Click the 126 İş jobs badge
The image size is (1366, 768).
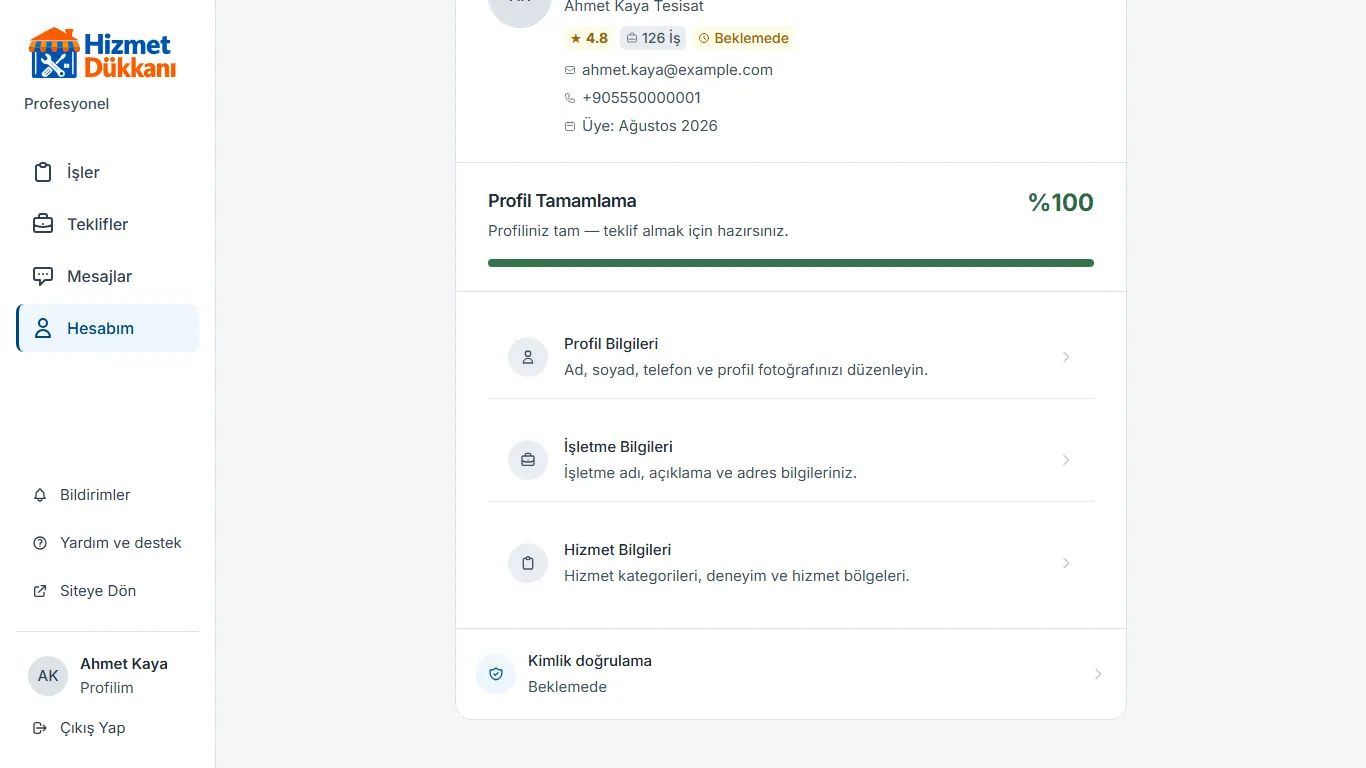pyautogui.click(x=653, y=38)
